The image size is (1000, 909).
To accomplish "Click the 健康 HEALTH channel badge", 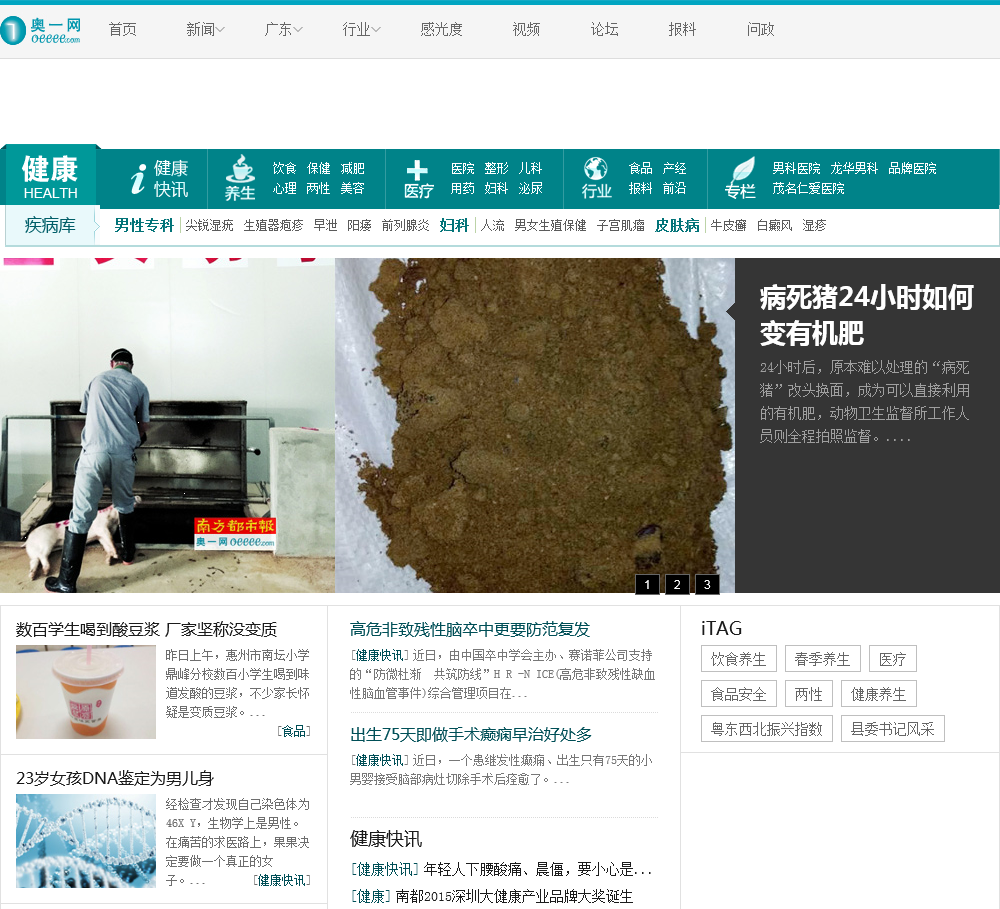I will 50,177.
